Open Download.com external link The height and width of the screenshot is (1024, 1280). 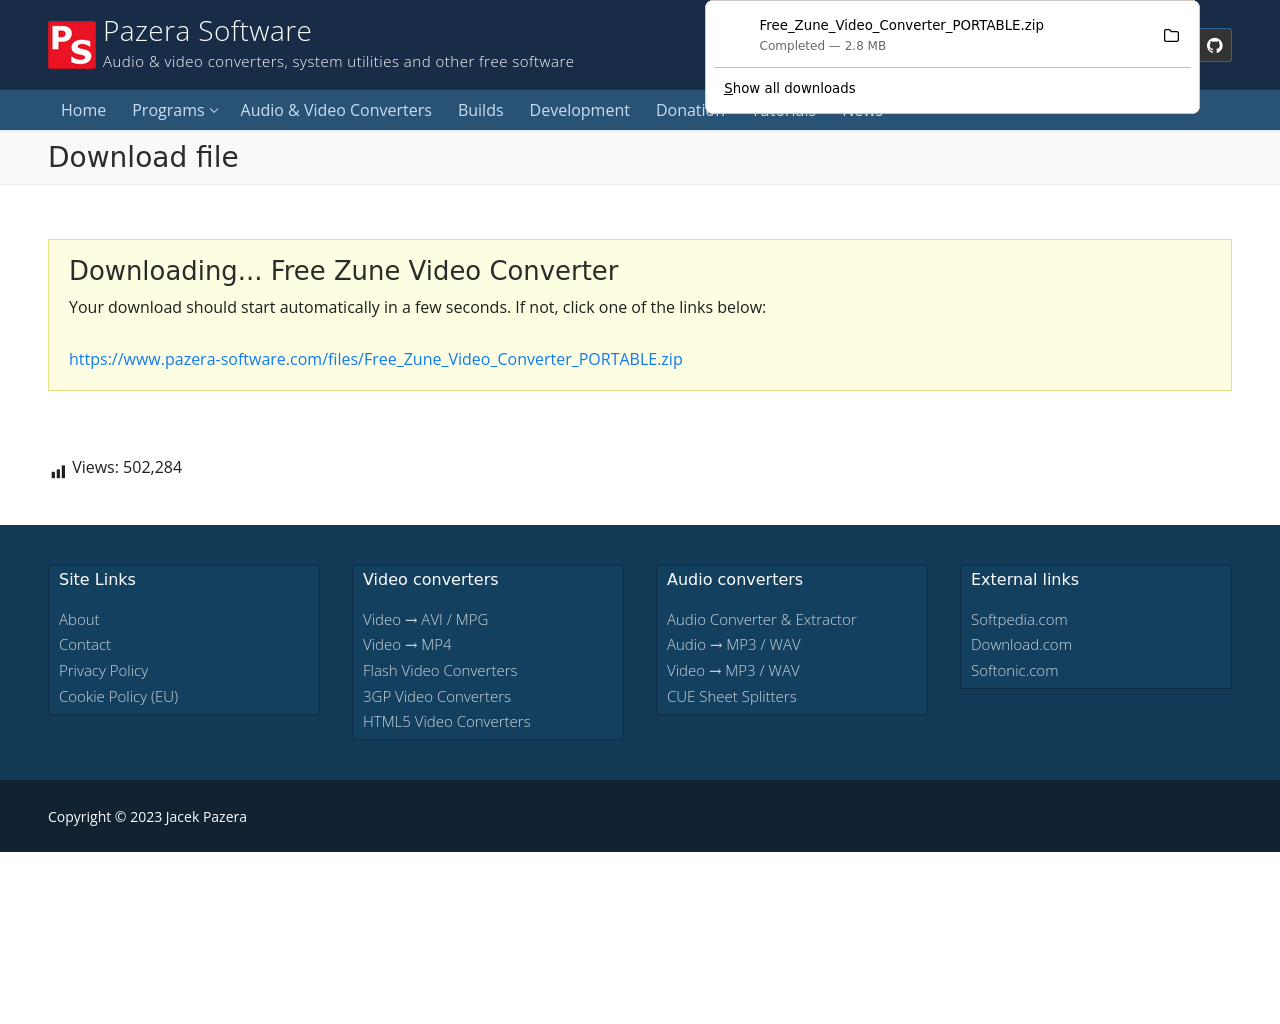pyautogui.click(x=1021, y=645)
